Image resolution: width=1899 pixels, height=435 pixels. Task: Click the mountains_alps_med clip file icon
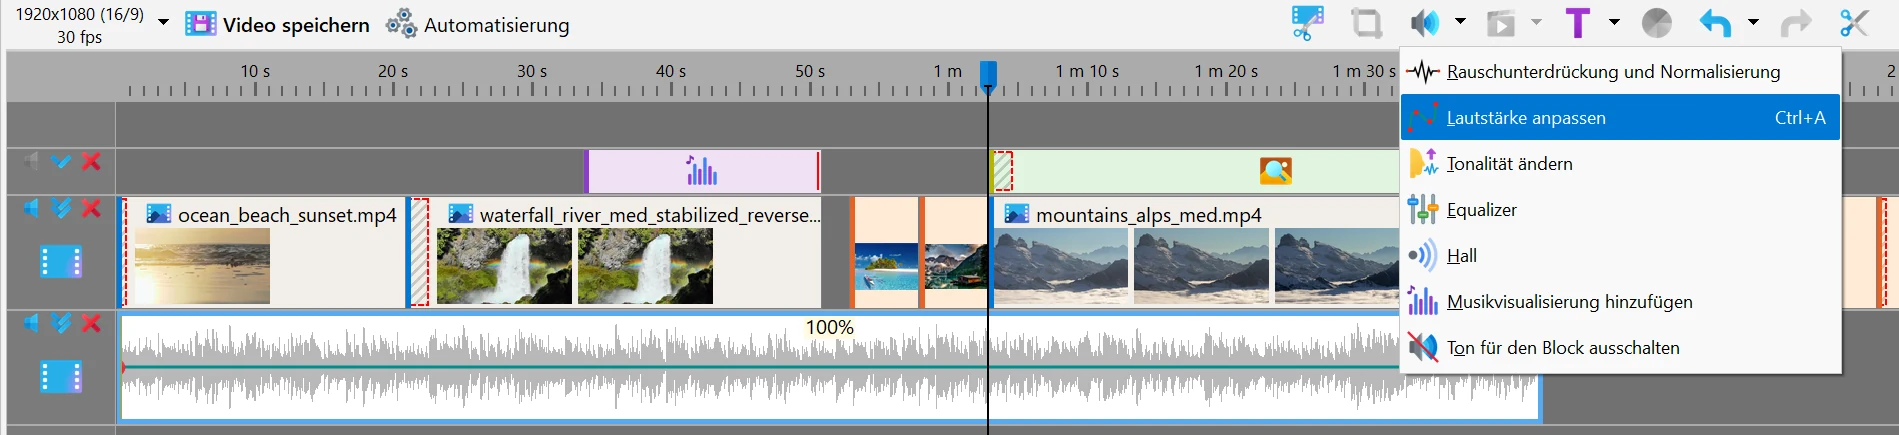point(1017,214)
